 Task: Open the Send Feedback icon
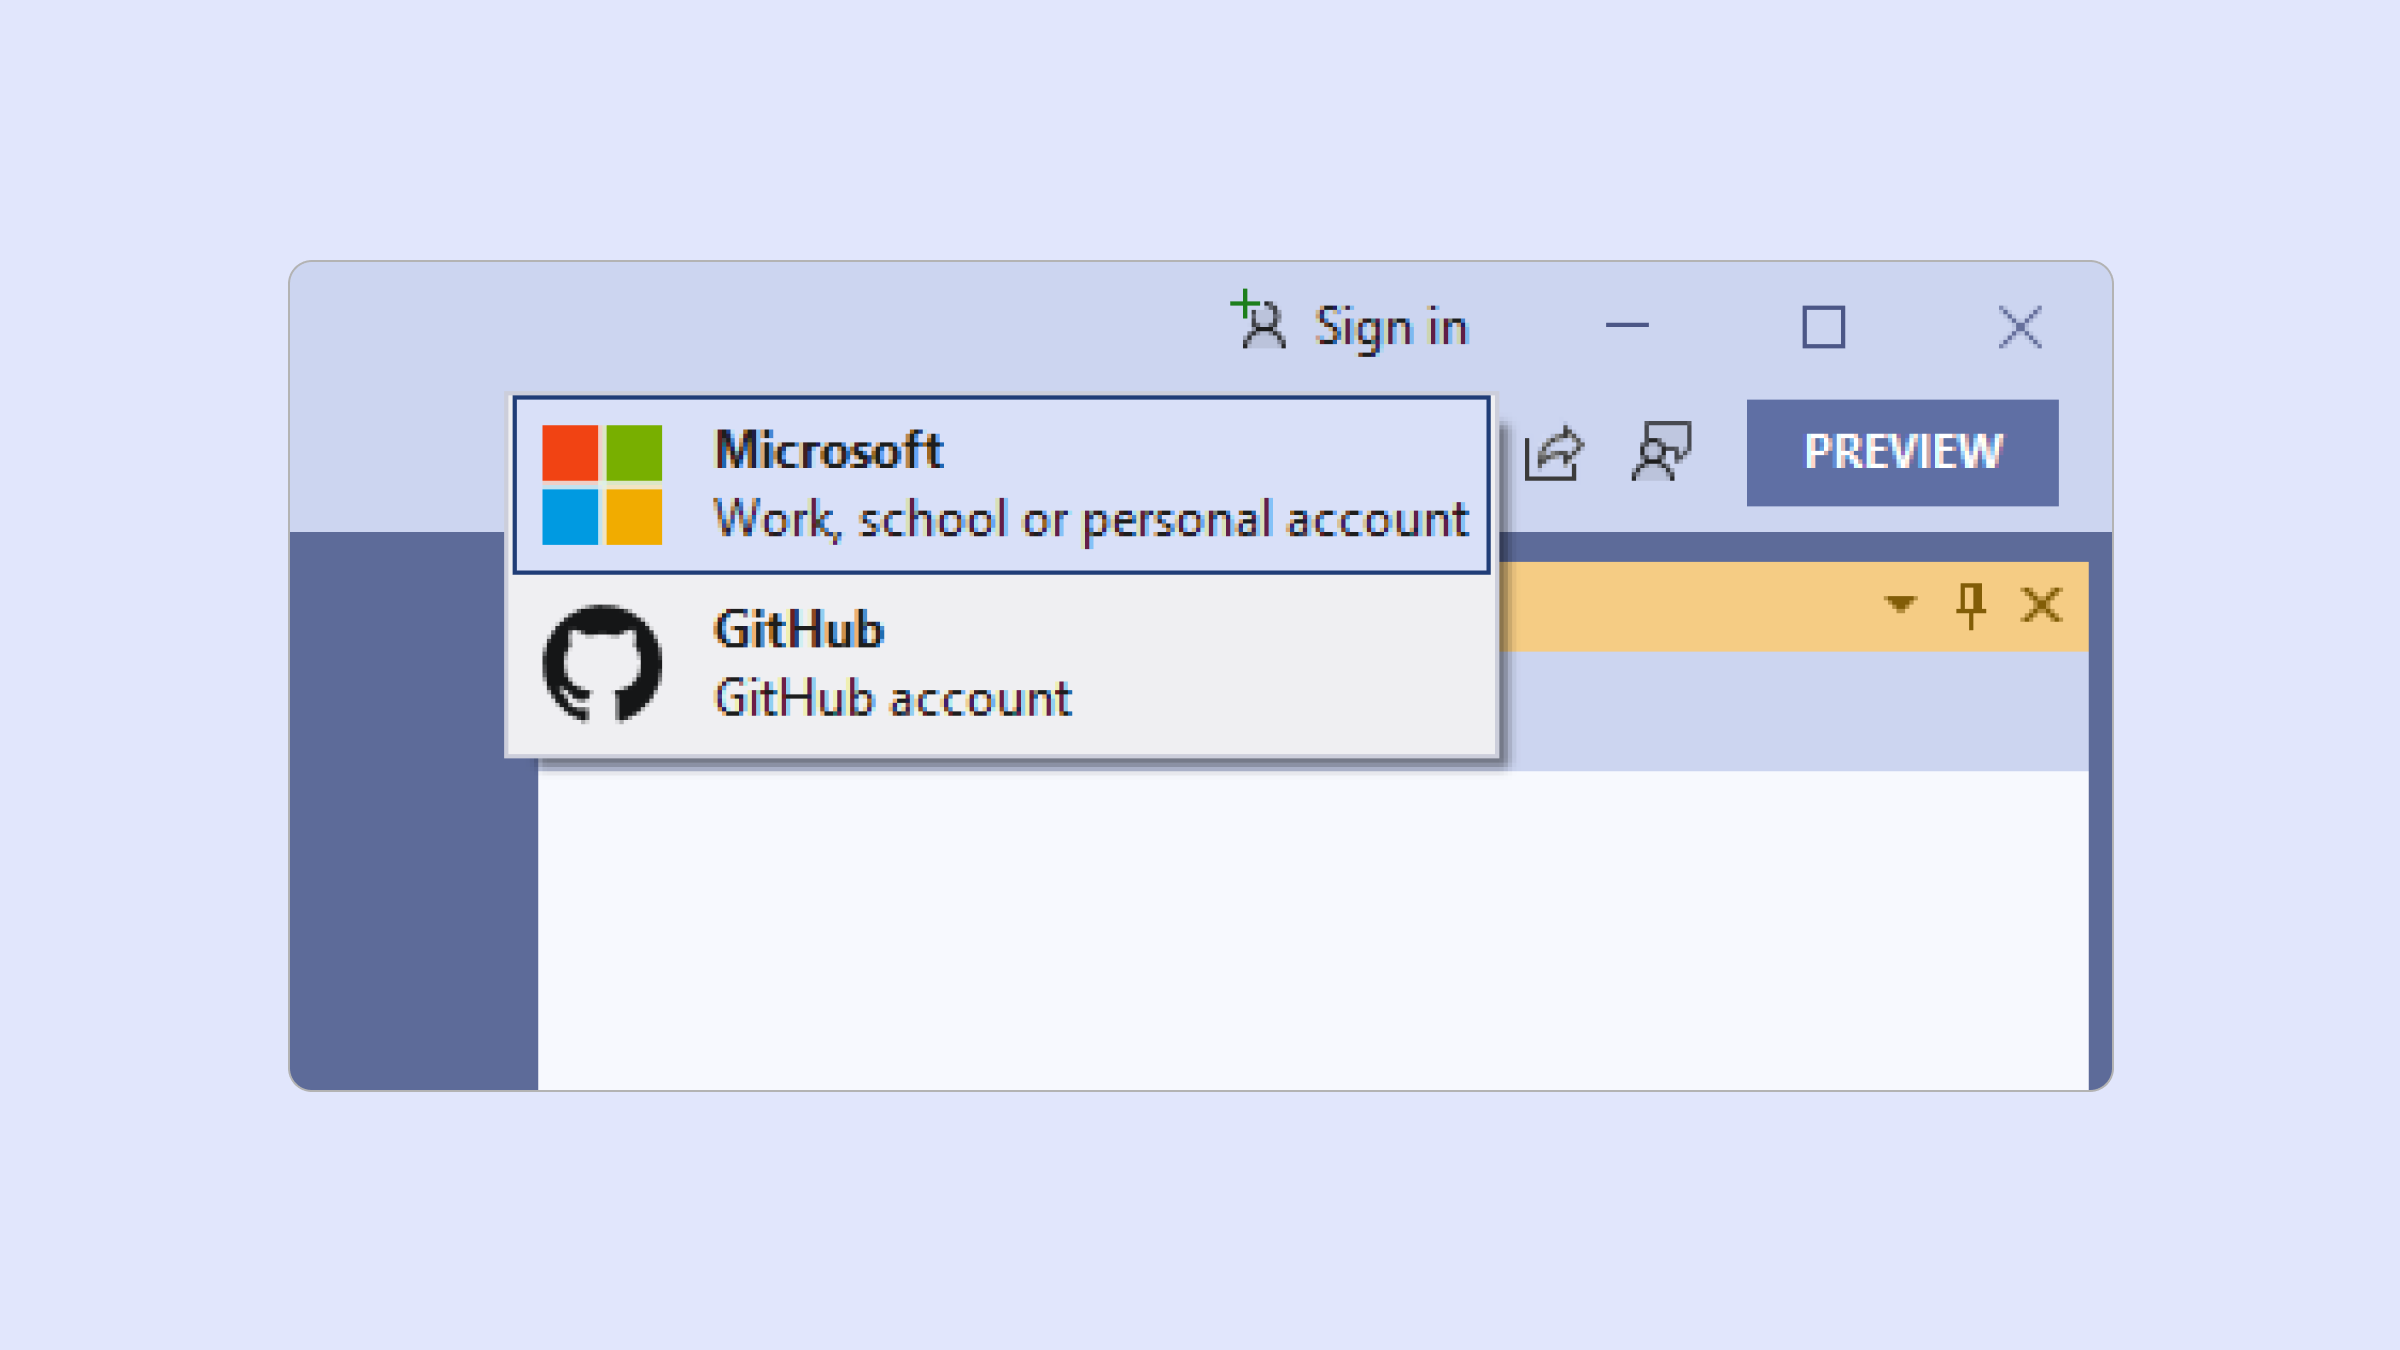pyautogui.click(x=1661, y=452)
